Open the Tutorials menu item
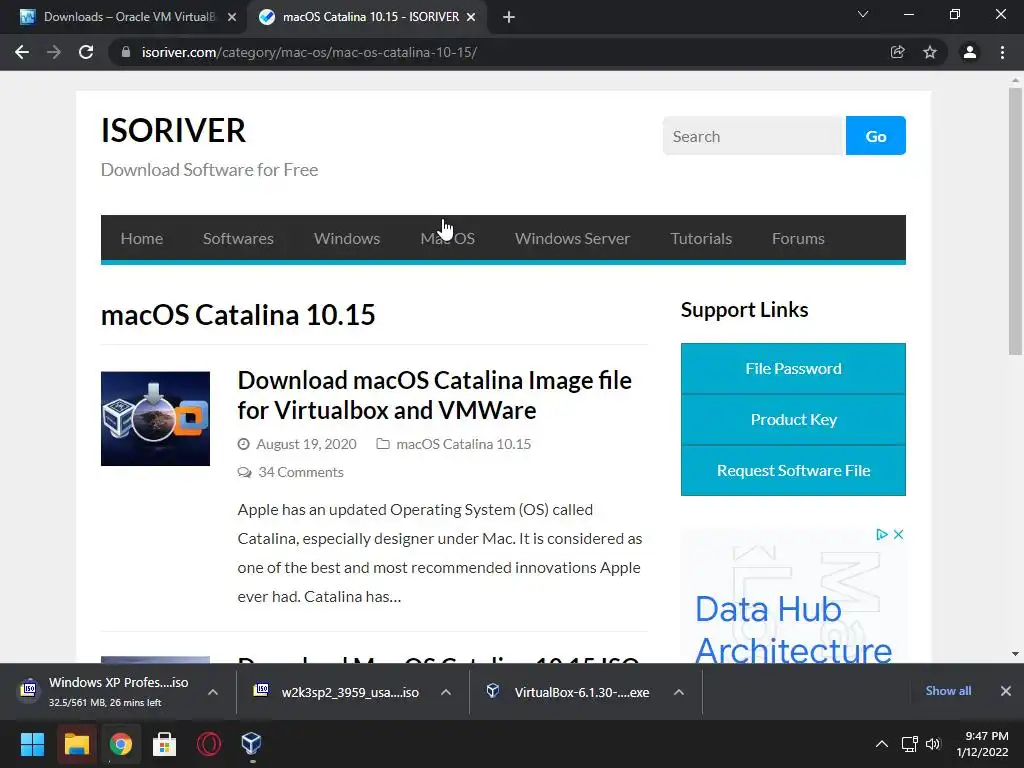 [x=701, y=238]
